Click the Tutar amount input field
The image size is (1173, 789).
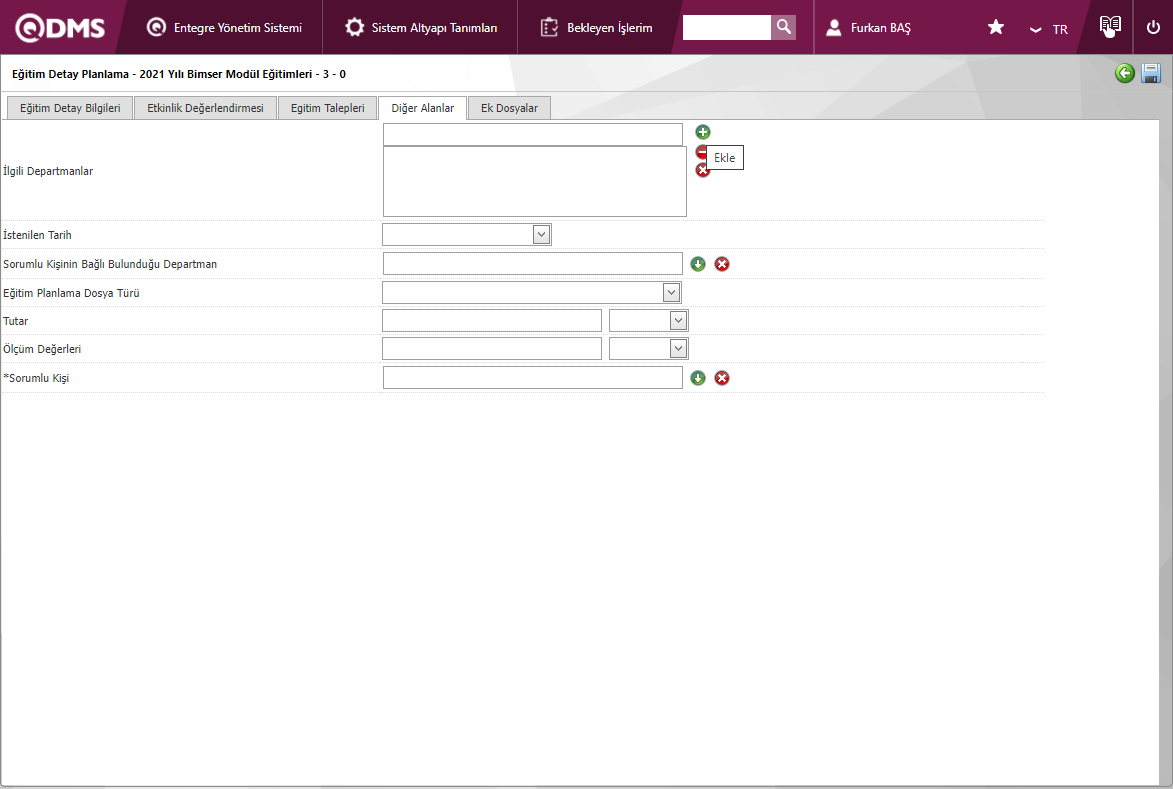tap(492, 320)
